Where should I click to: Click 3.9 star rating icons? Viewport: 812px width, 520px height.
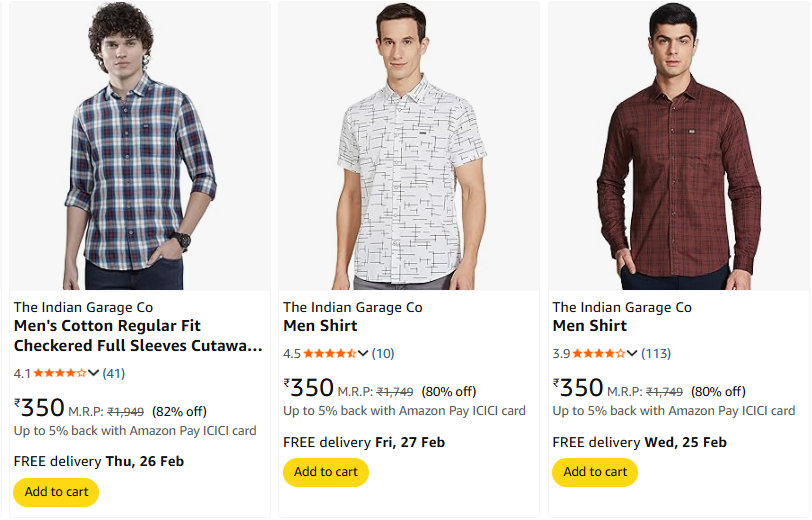point(599,354)
